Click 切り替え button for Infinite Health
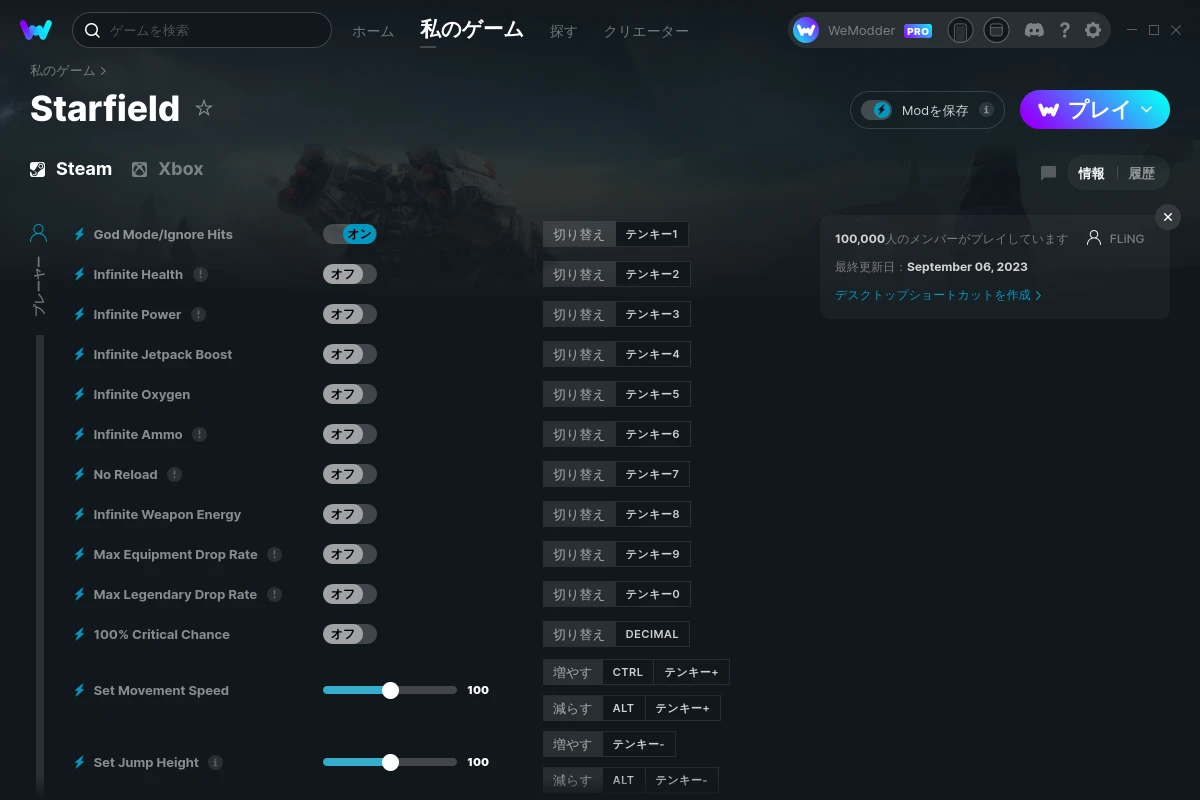Image resolution: width=1200 pixels, height=800 pixels. click(x=579, y=274)
